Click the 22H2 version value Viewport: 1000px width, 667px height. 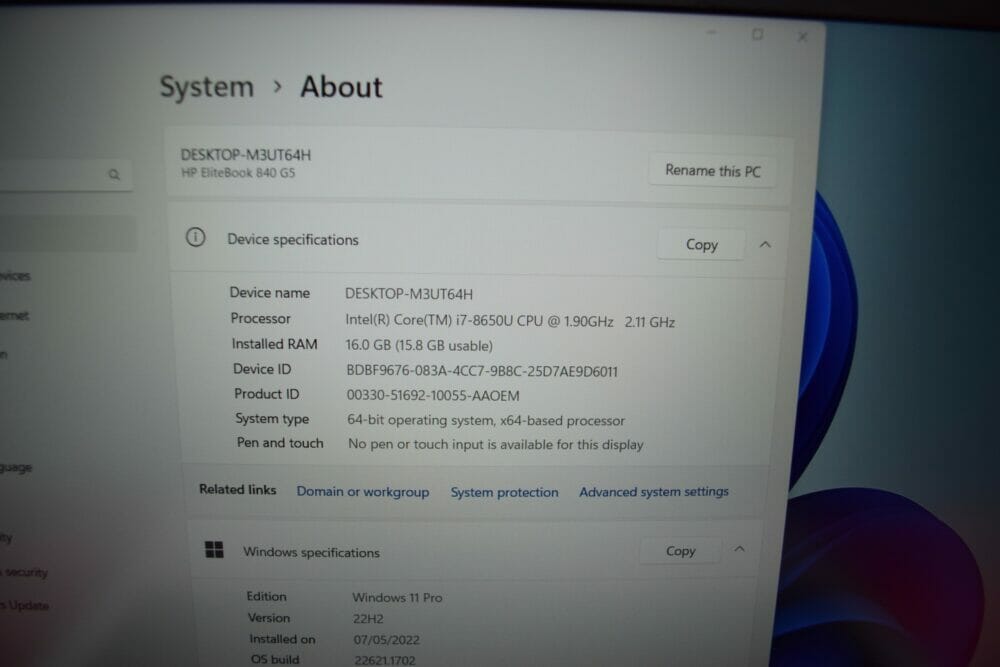[x=369, y=619]
